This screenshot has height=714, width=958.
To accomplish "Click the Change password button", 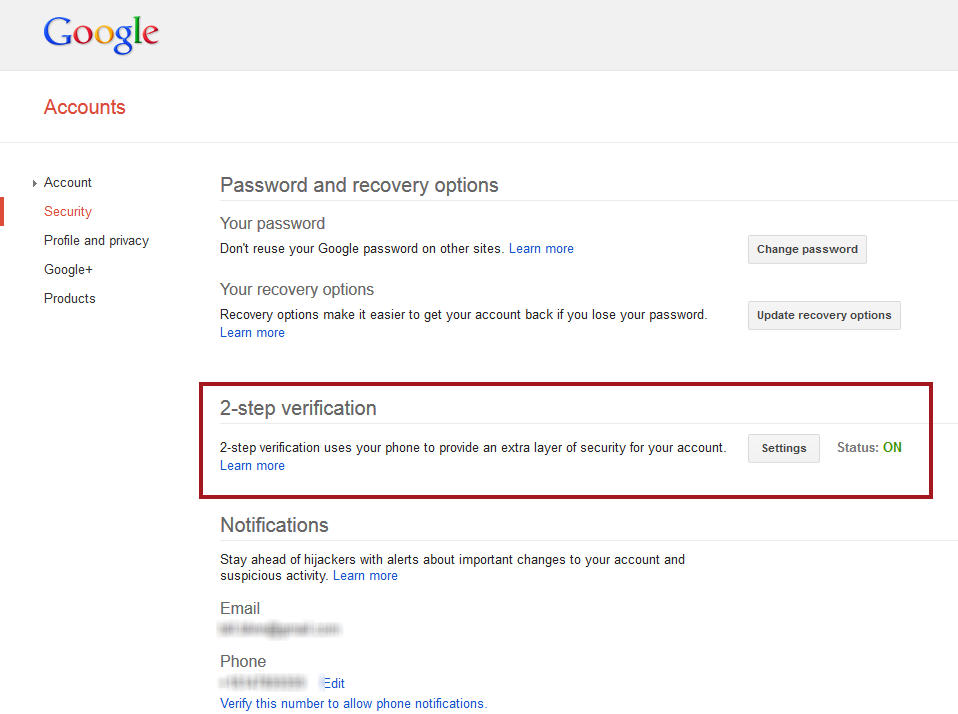I will tap(807, 249).
